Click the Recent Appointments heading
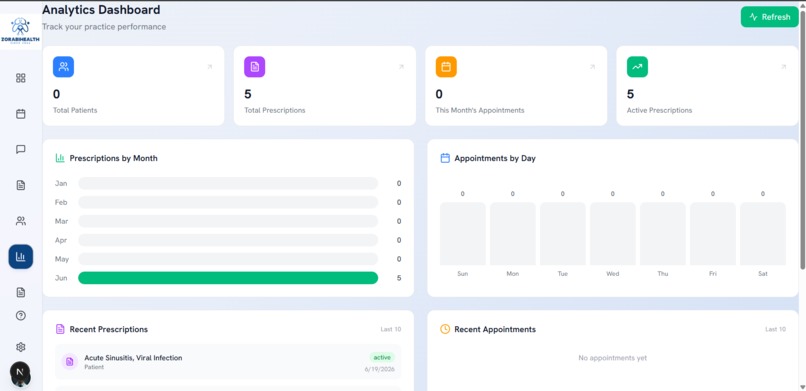 pyautogui.click(x=495, y=329)
